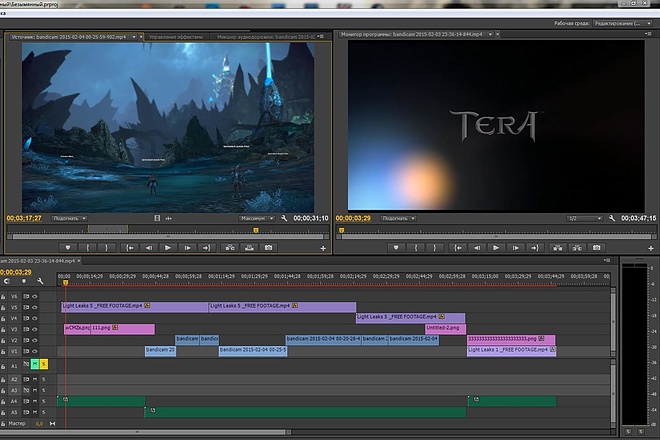Image resolution: width=660 pixels, height=440 pixels.
Task: Mark Out point in Program monitor
Action: point(435,248)
